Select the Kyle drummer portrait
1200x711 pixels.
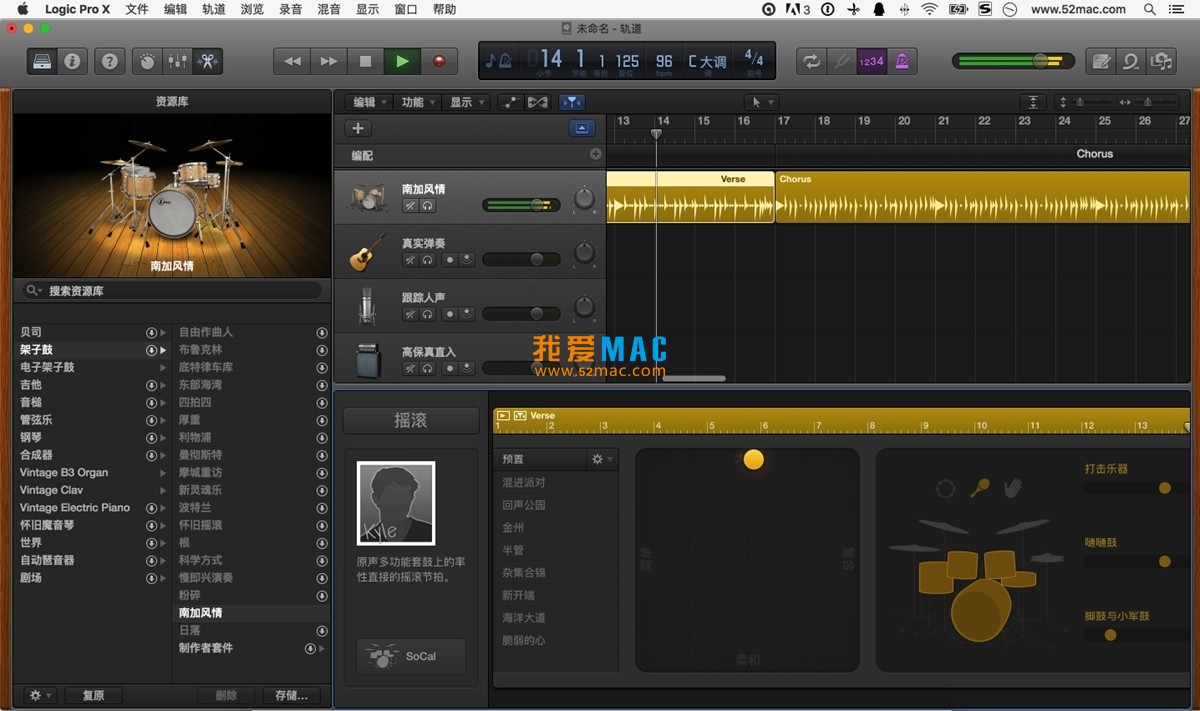coord(396,503)
